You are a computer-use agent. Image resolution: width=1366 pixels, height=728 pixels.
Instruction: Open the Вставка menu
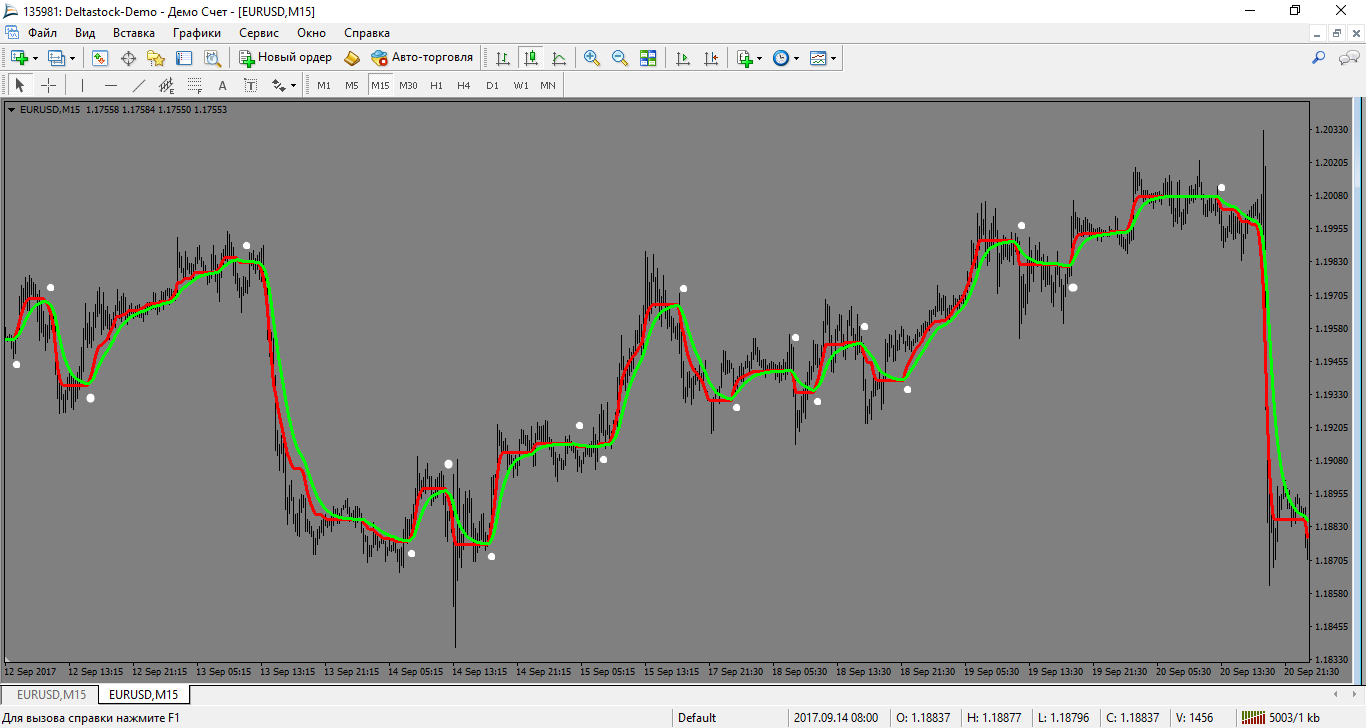[134, 33]
